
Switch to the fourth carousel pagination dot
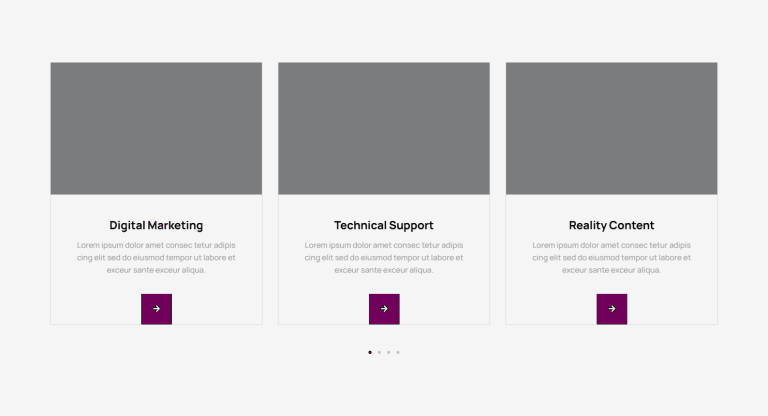[x=398, y=352]
